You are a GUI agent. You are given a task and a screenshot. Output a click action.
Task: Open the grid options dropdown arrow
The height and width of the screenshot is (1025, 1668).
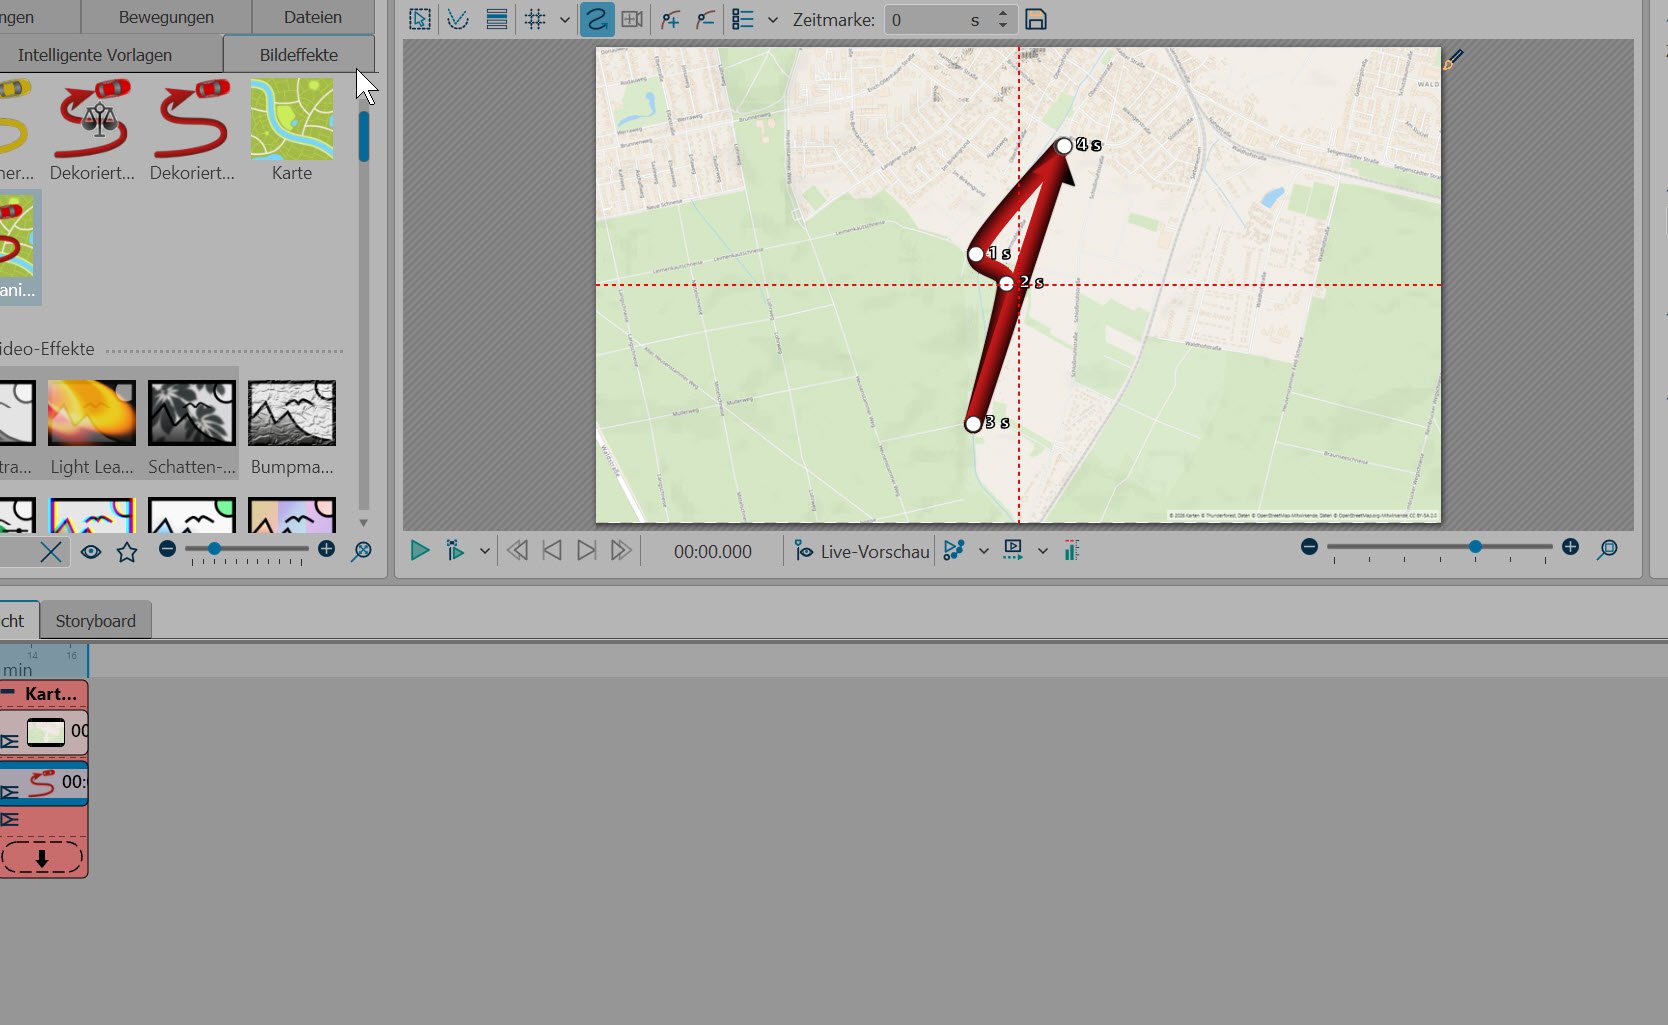pyautogui.click(x=564, y=20)
